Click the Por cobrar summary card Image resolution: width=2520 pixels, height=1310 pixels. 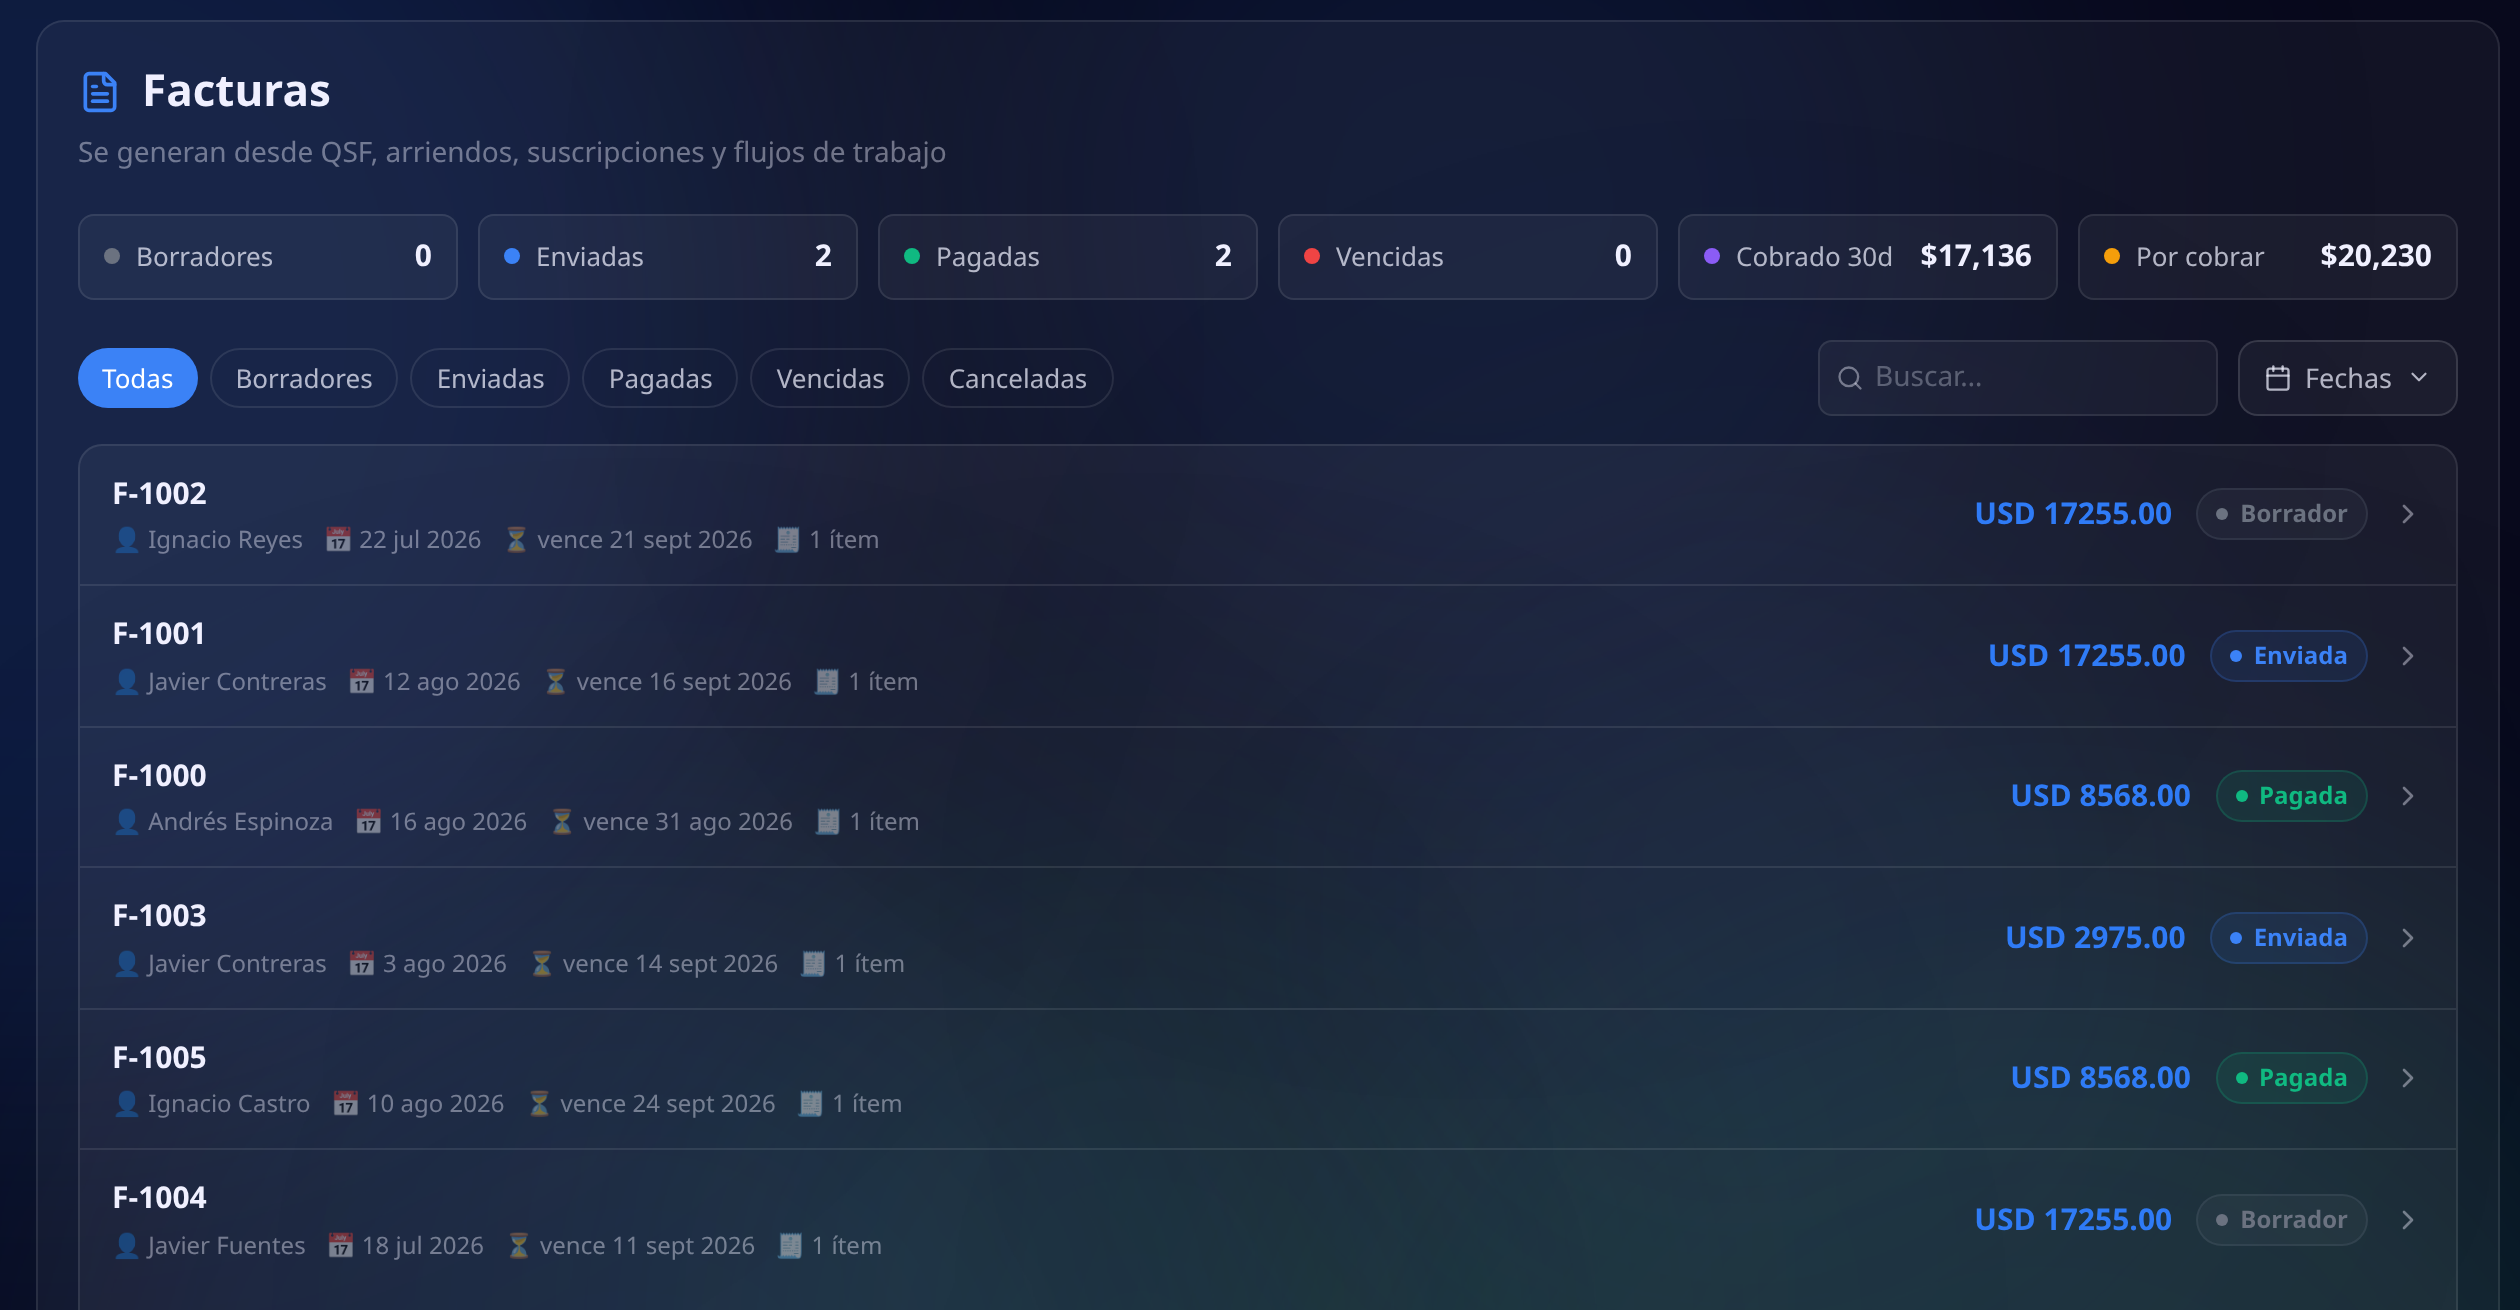2268,257
